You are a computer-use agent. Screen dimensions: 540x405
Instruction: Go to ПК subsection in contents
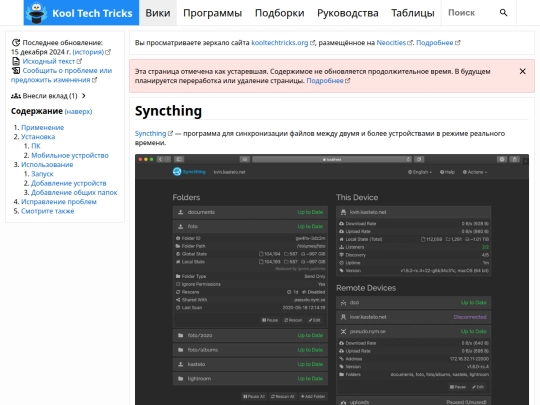(36, 146)
